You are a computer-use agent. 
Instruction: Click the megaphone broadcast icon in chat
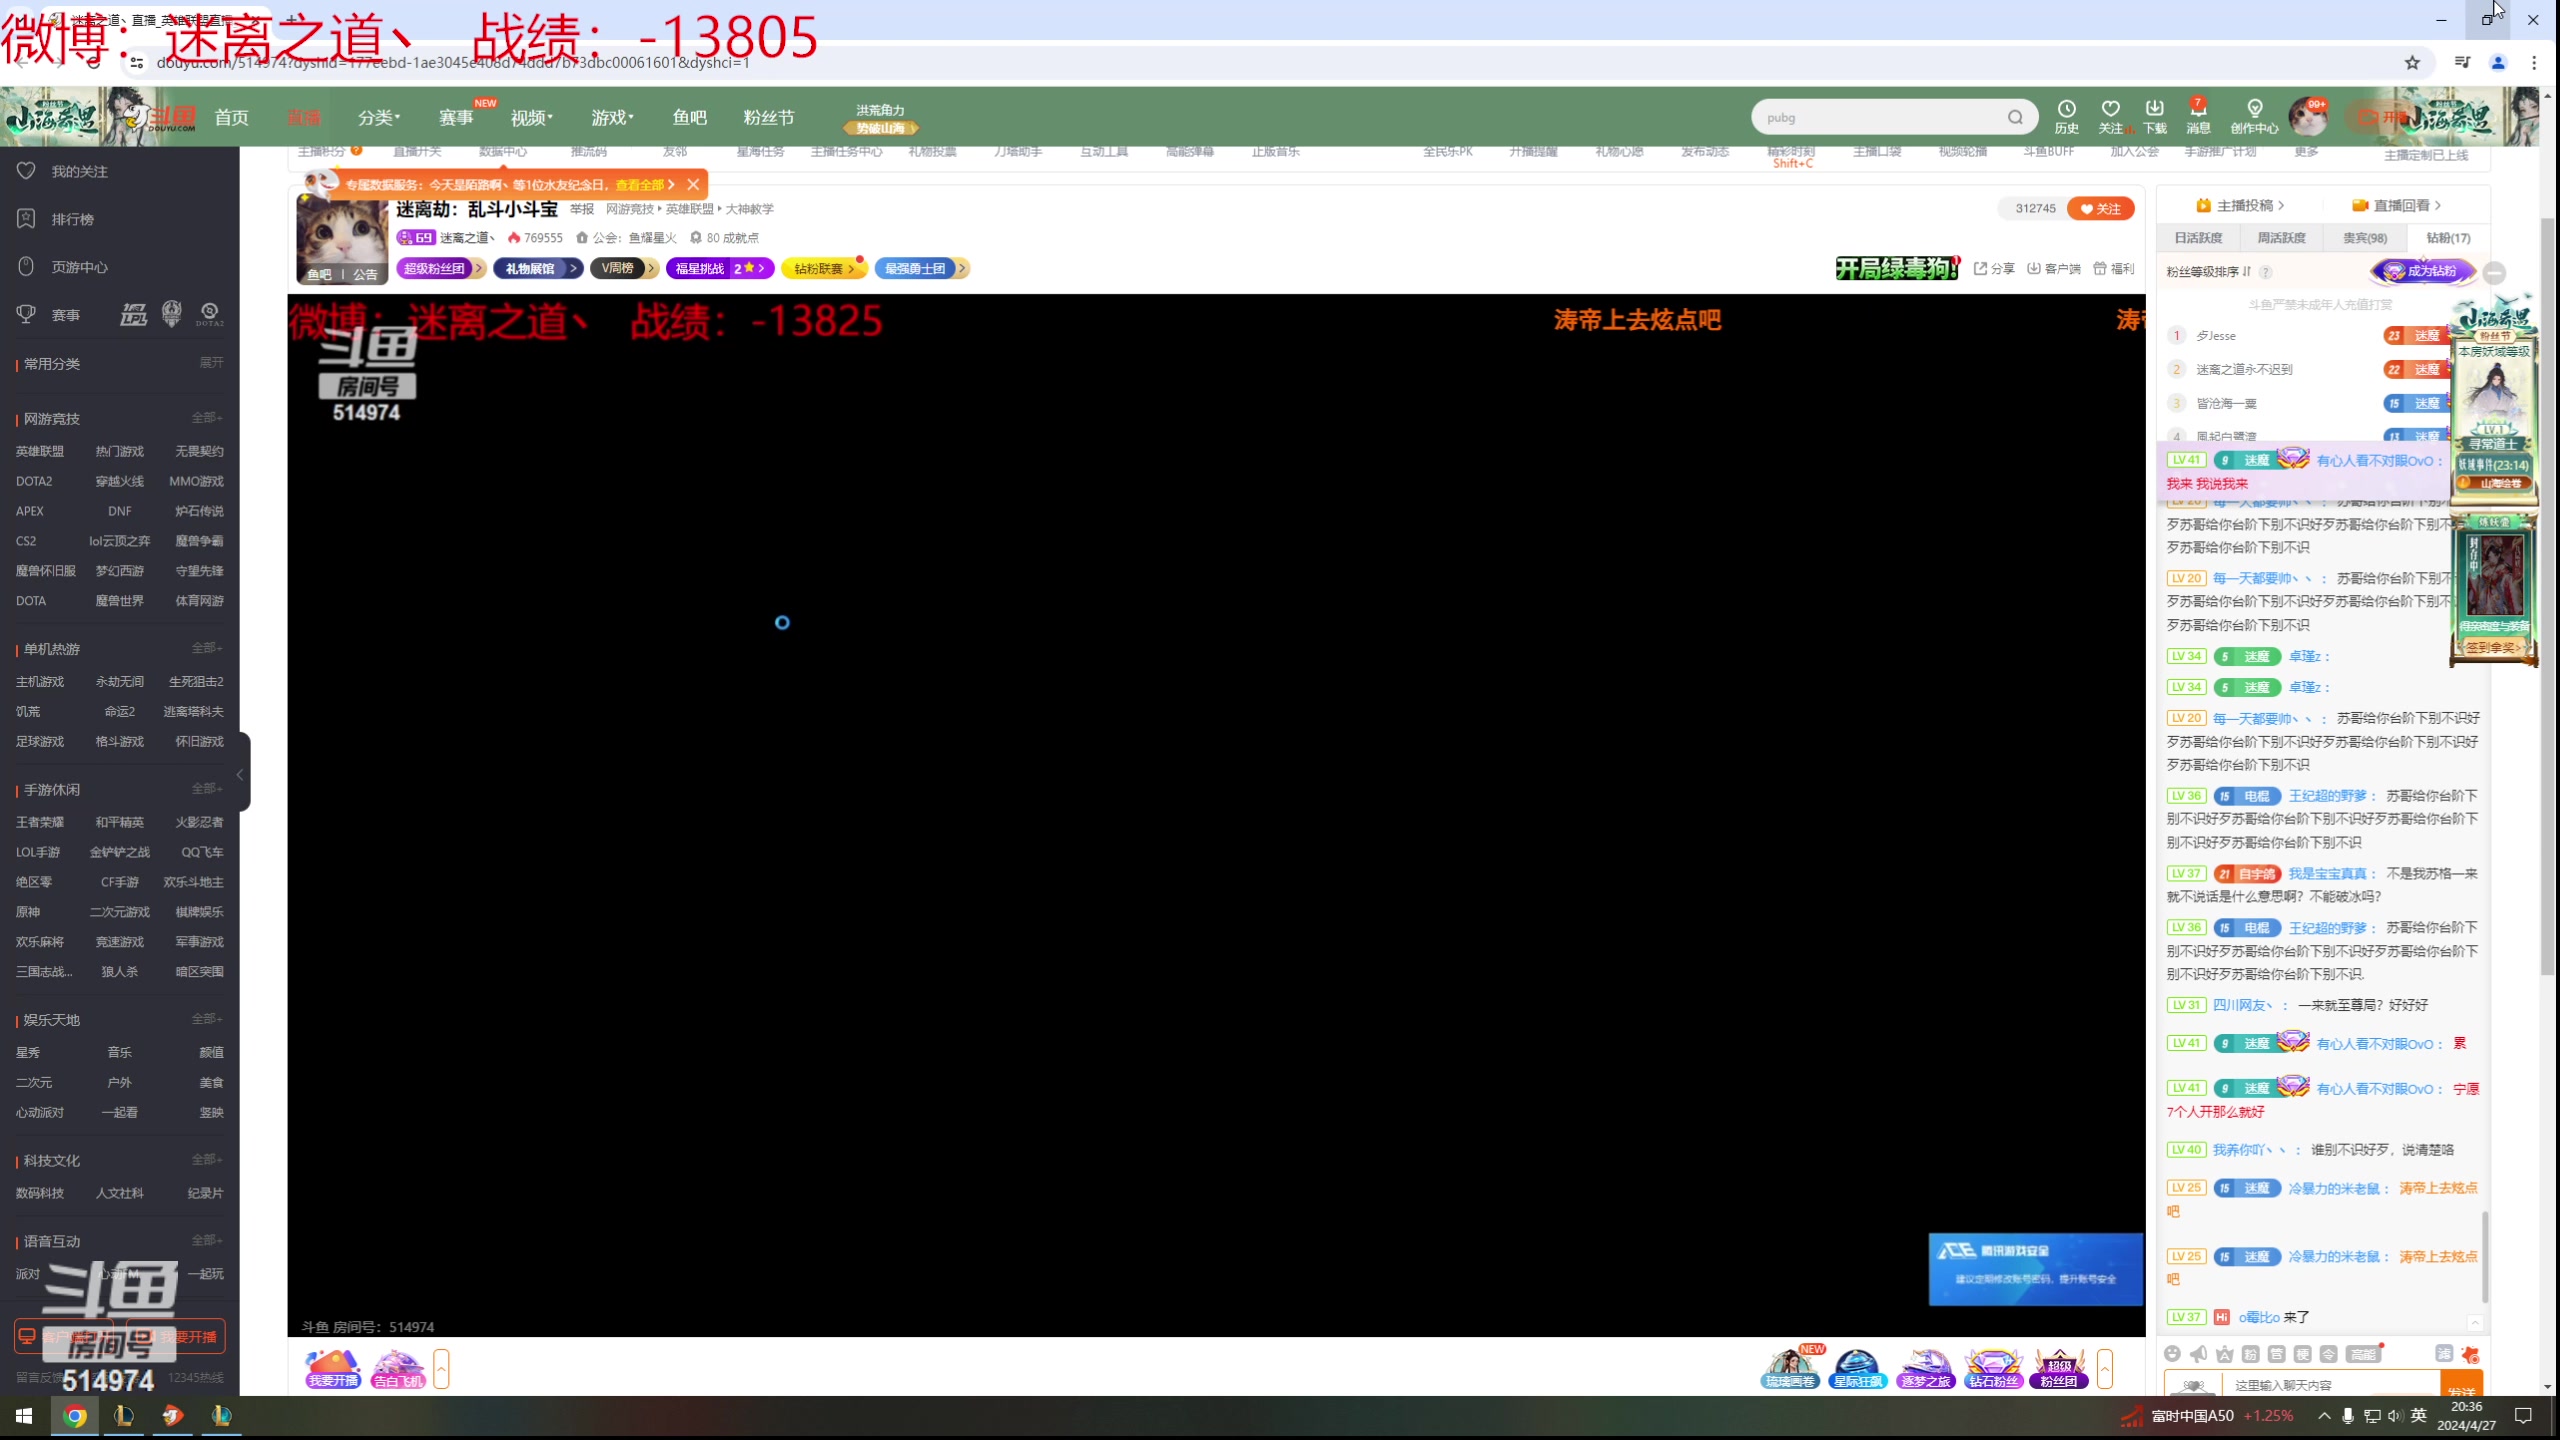click(x=2198, y=1354)
